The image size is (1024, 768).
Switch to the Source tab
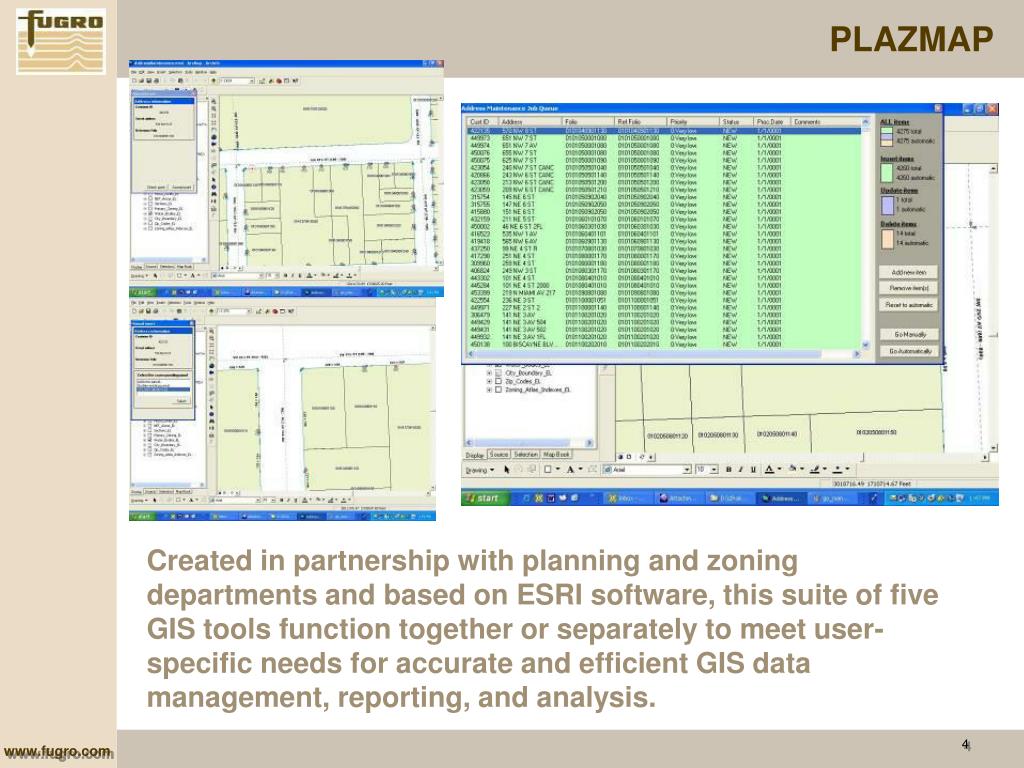coord(498,455)
